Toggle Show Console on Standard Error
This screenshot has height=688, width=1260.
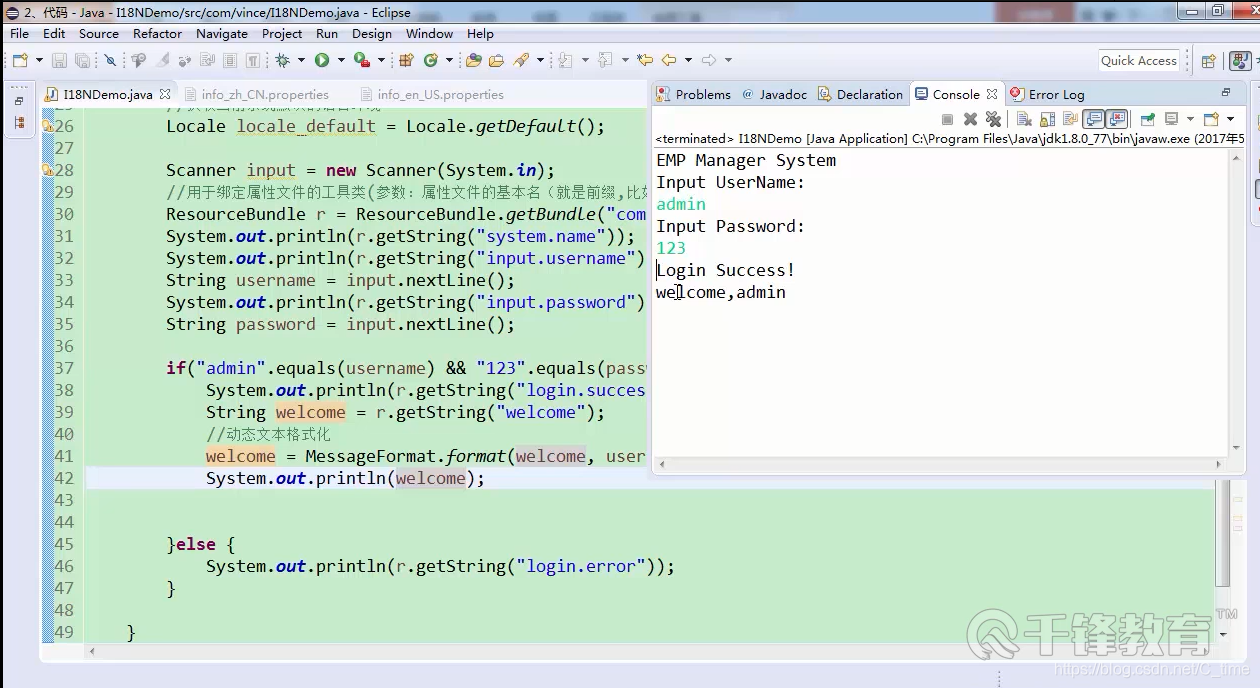pos(1117,119)
